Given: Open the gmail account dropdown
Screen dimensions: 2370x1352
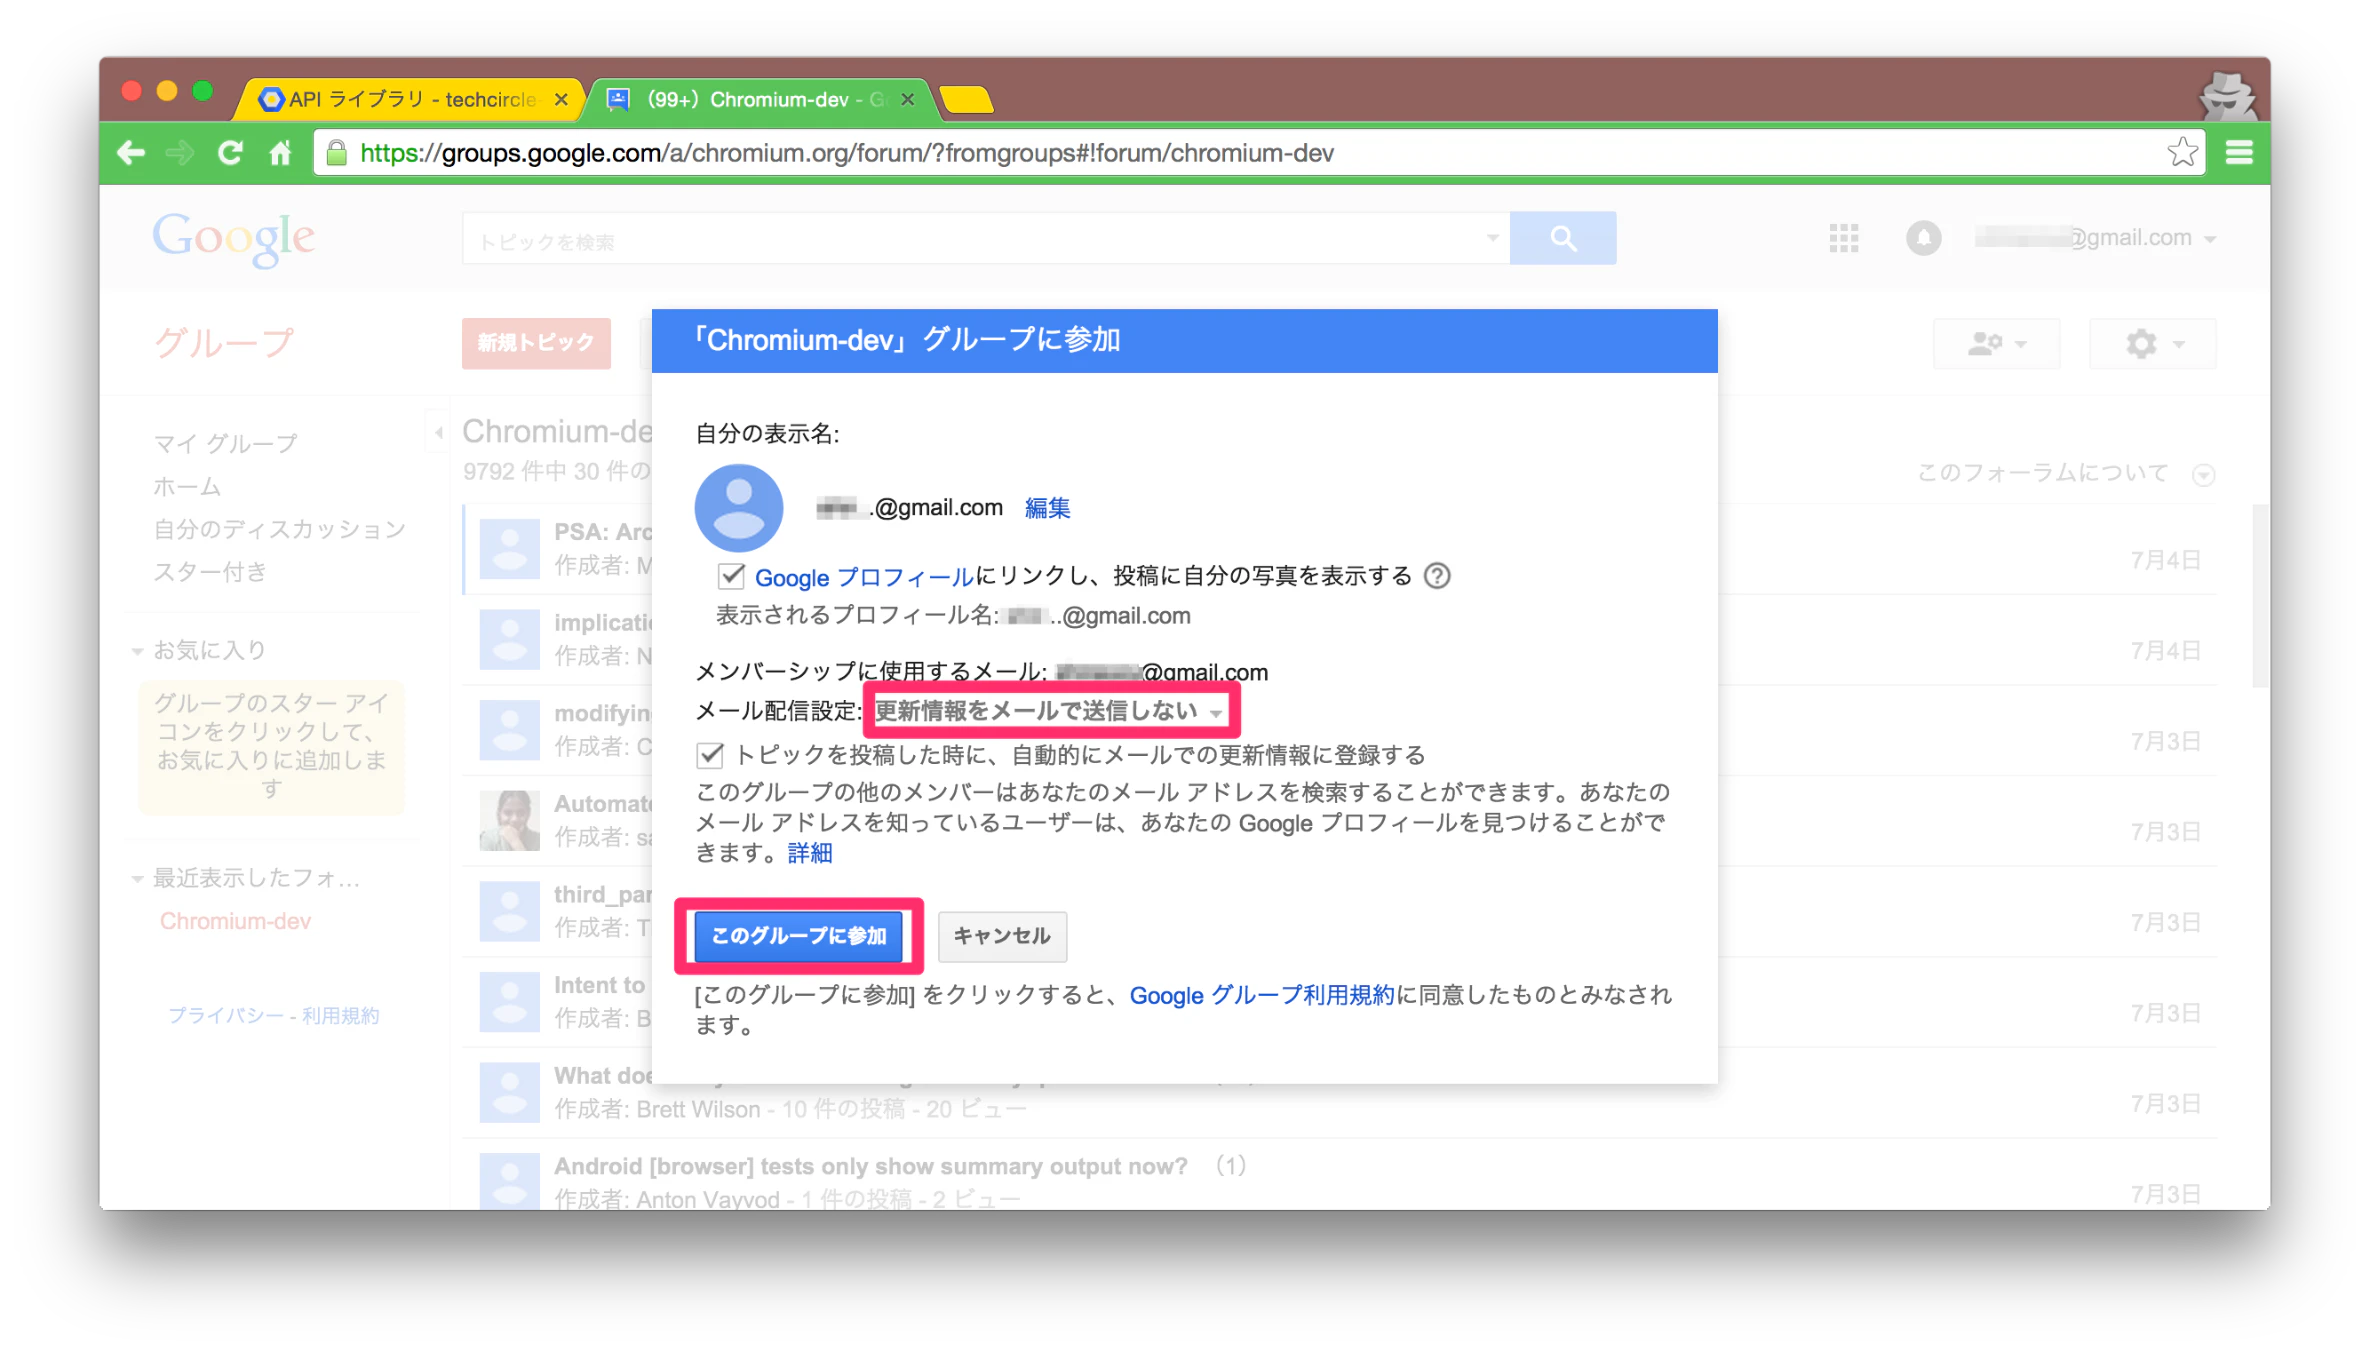Looking at the screenshot, I should point(2097,238).
